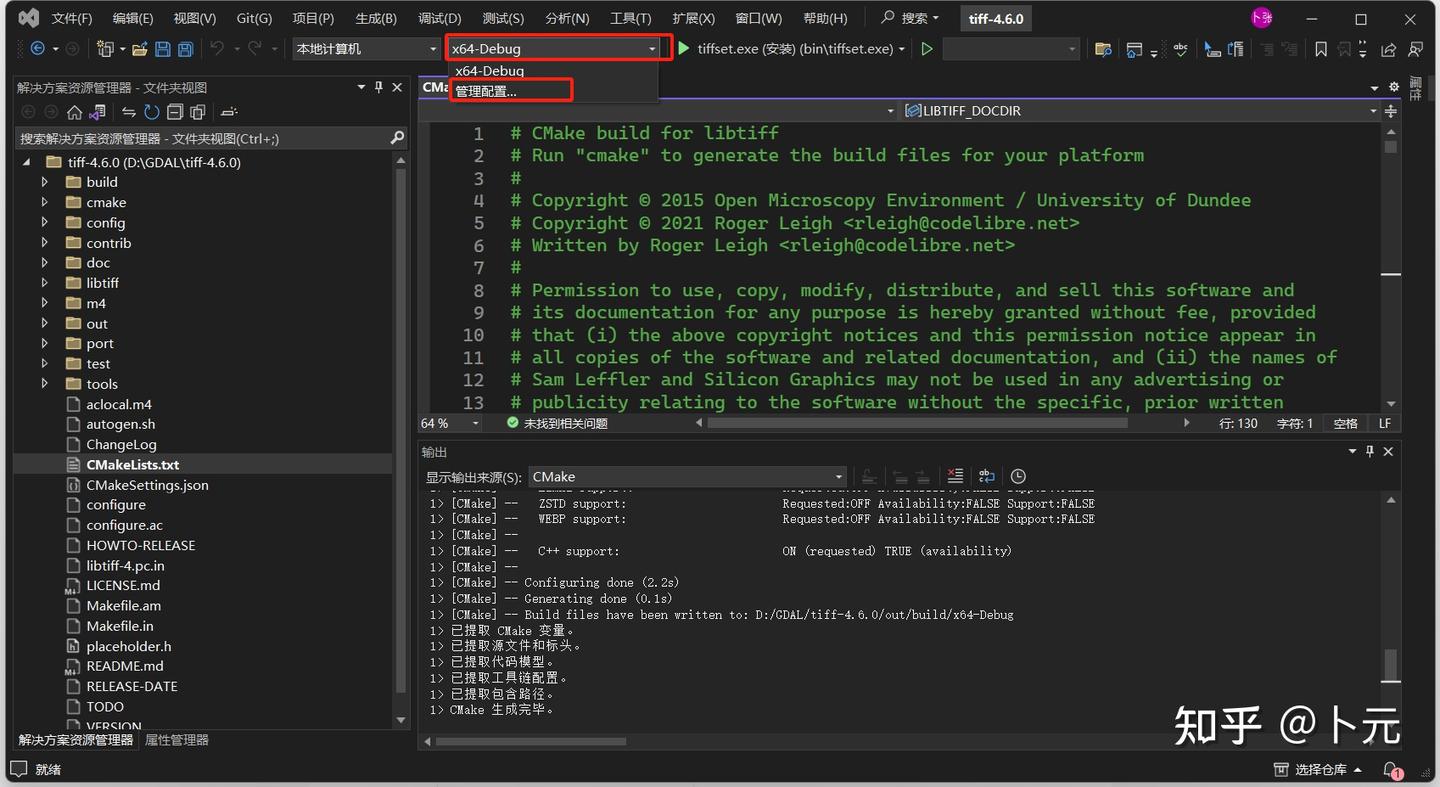Open the 生成(B) build menu

pyautogui.click(x=376, y=19)
